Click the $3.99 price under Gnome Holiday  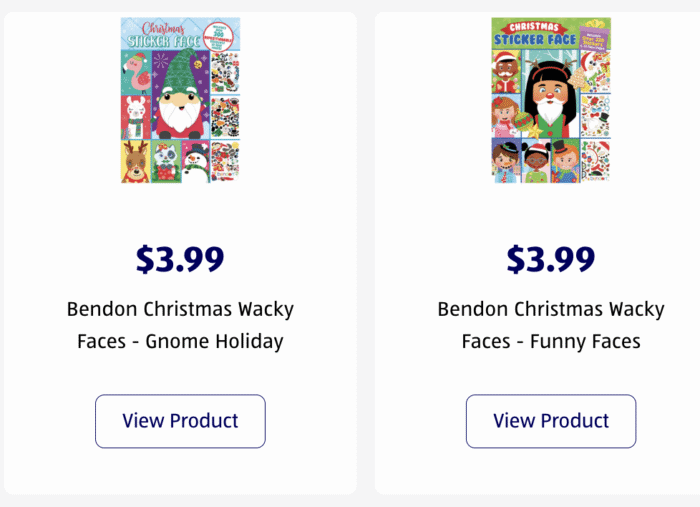180,259
